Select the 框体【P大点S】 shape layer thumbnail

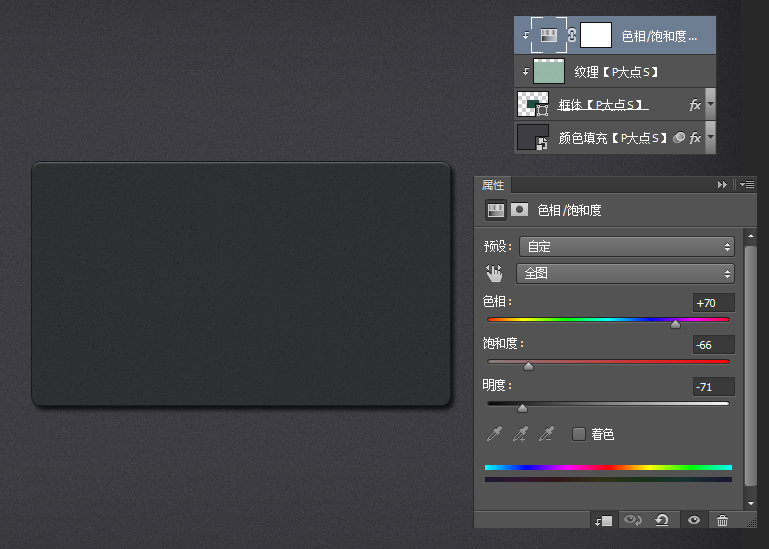click(533, 105)
